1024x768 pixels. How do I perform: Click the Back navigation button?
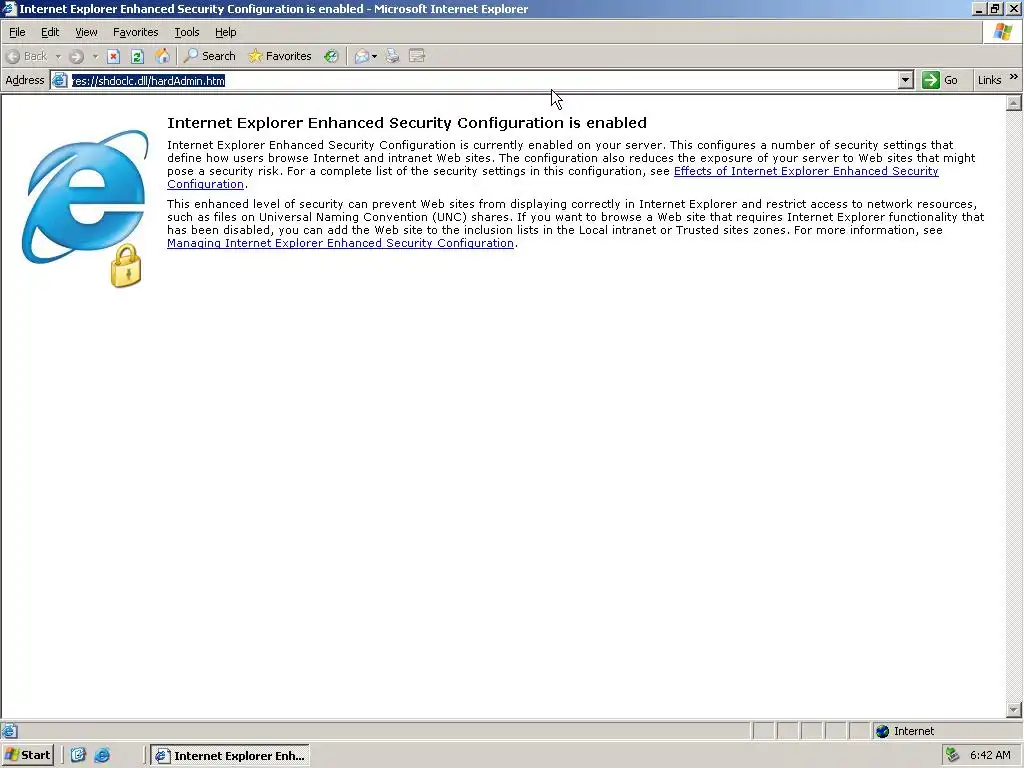tap(27, 56)
